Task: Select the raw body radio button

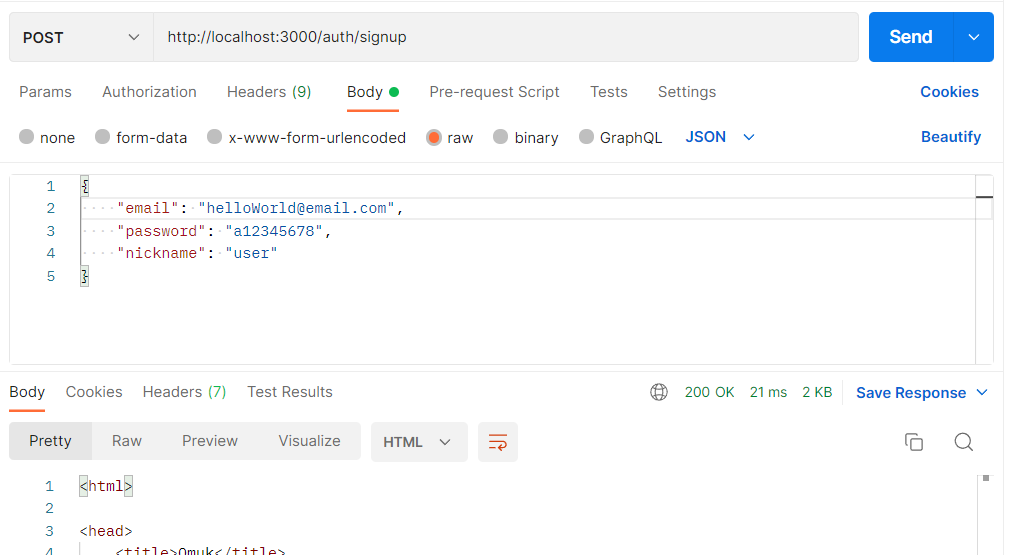Action: tap(434, 137)
